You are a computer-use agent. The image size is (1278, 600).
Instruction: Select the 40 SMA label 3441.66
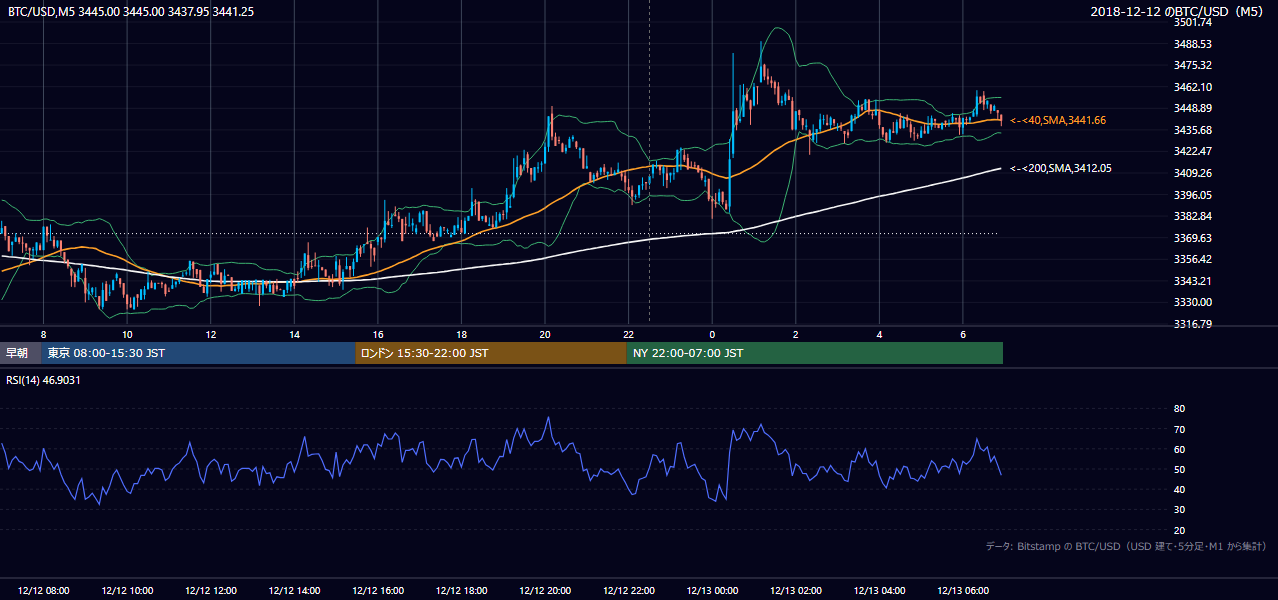click(x=1058, y=120)
